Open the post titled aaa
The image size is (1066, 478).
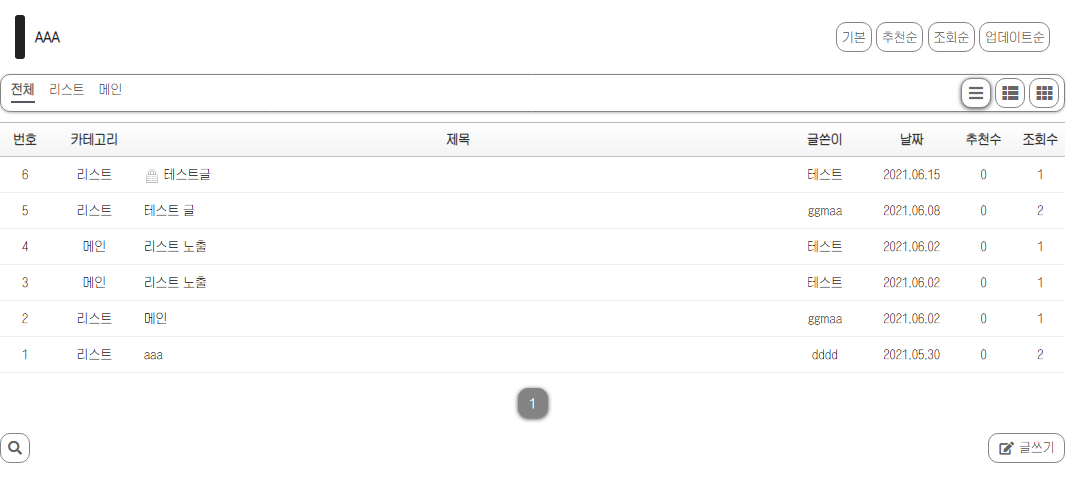pos(153,355)
